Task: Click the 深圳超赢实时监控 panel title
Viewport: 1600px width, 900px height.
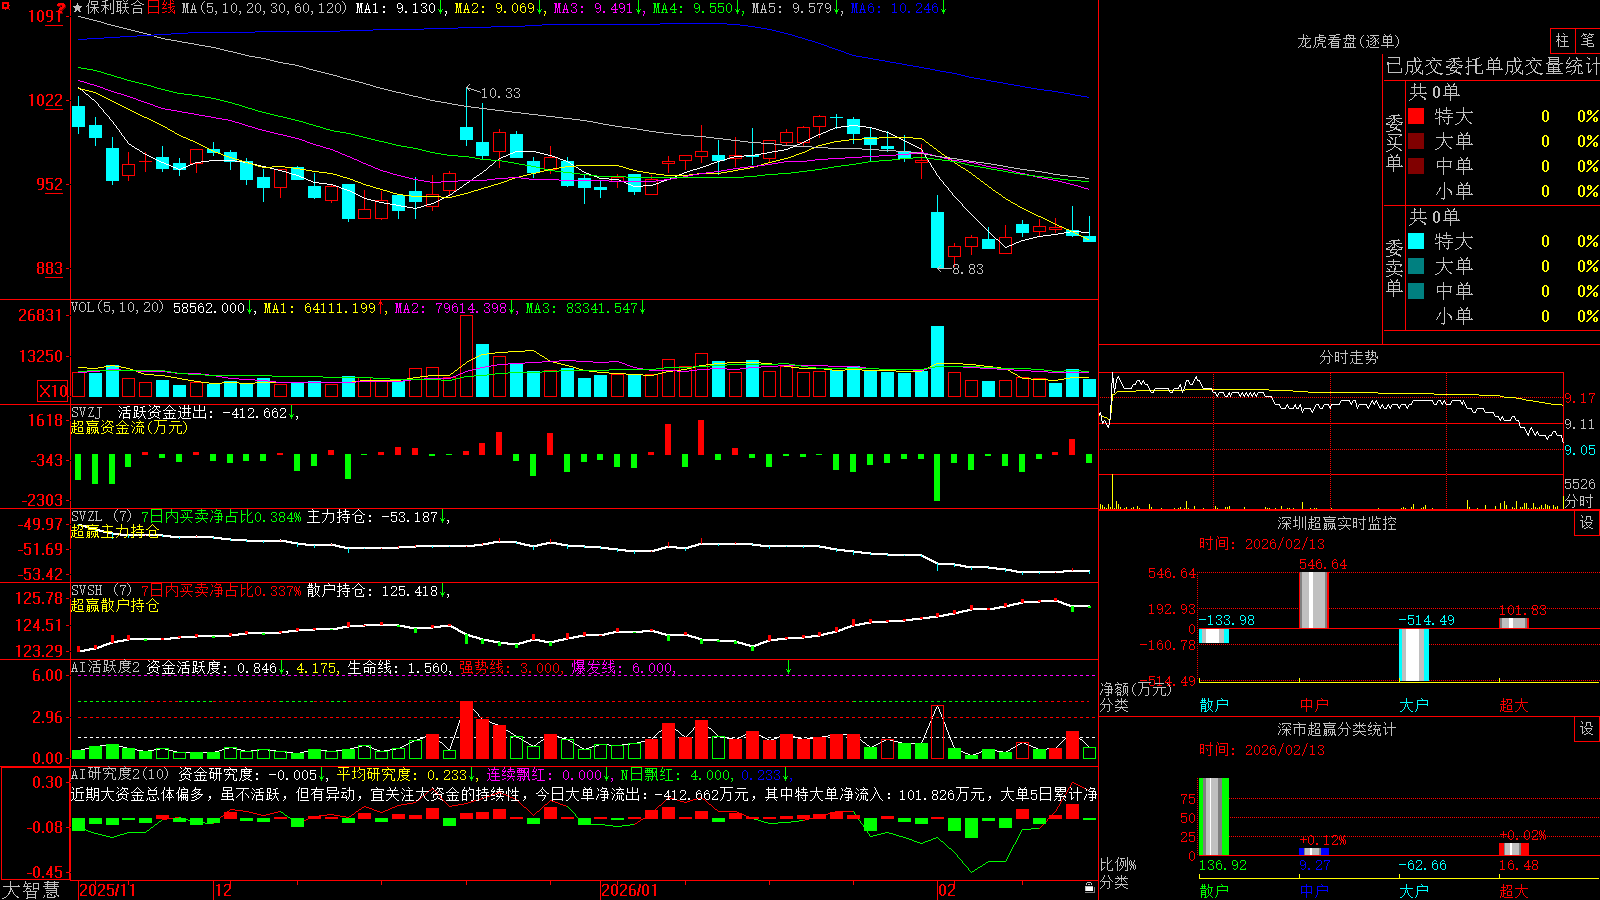Action: click(1336, 523)
